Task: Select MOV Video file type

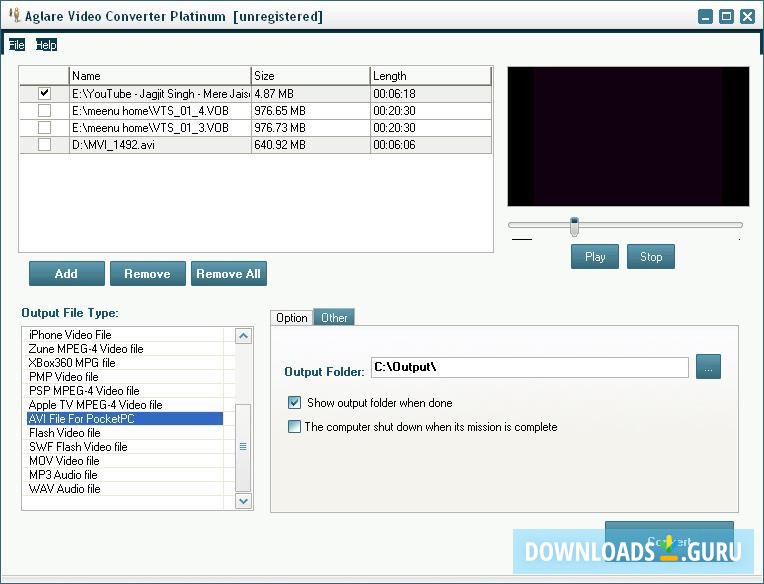Action: [125, 461]
